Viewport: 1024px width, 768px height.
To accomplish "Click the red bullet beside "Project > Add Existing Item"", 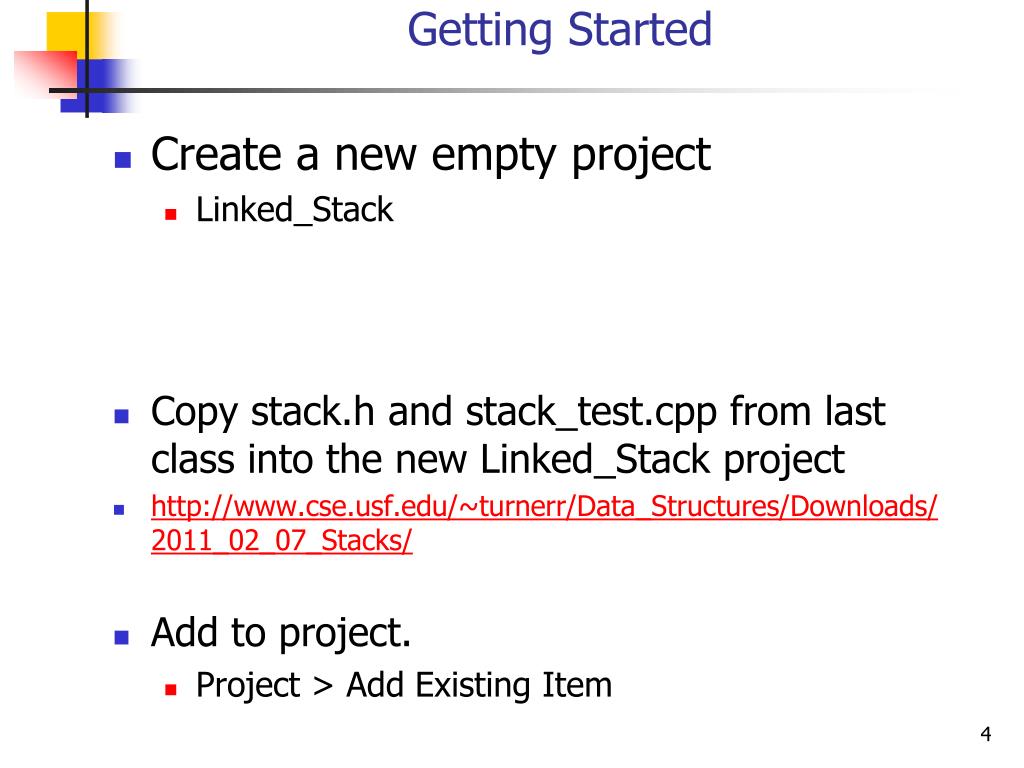I will click(x=170, y=689).
